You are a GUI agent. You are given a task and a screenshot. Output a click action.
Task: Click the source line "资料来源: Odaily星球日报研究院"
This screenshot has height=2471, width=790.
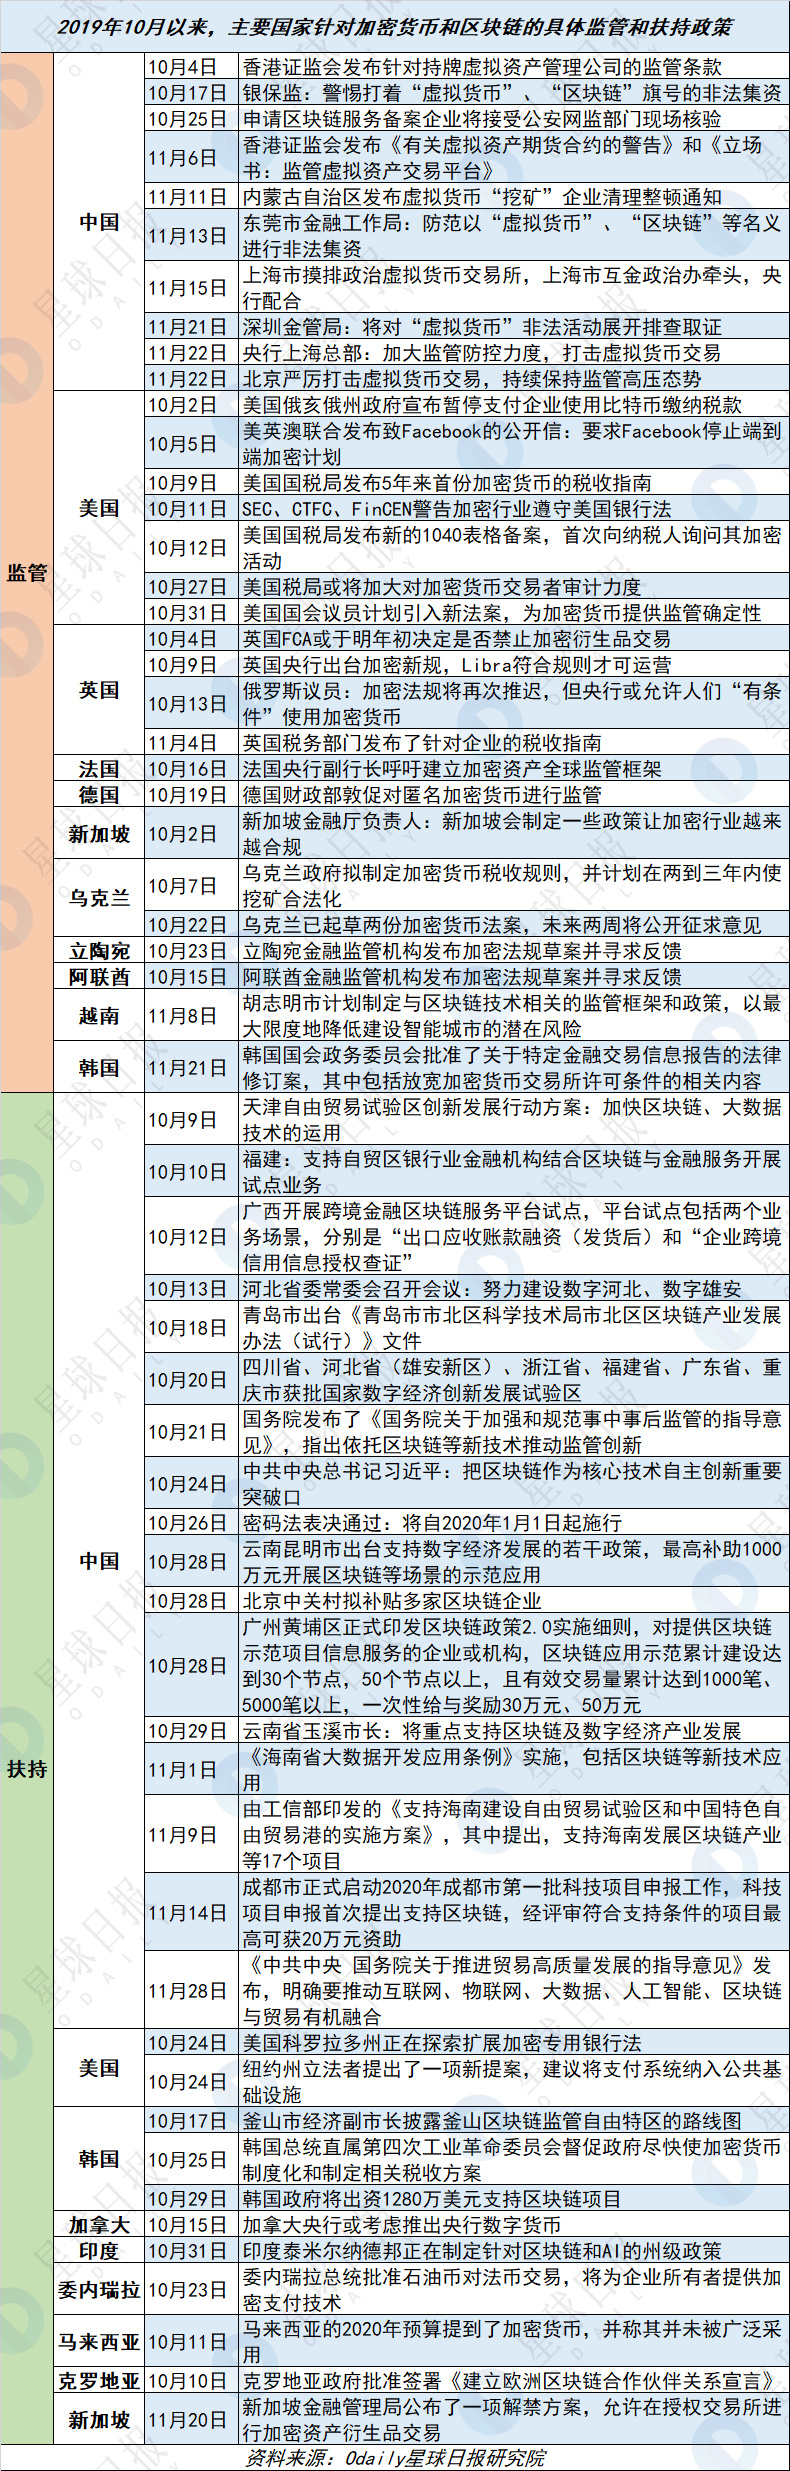pyautogui.click(x=395, y=2458)
